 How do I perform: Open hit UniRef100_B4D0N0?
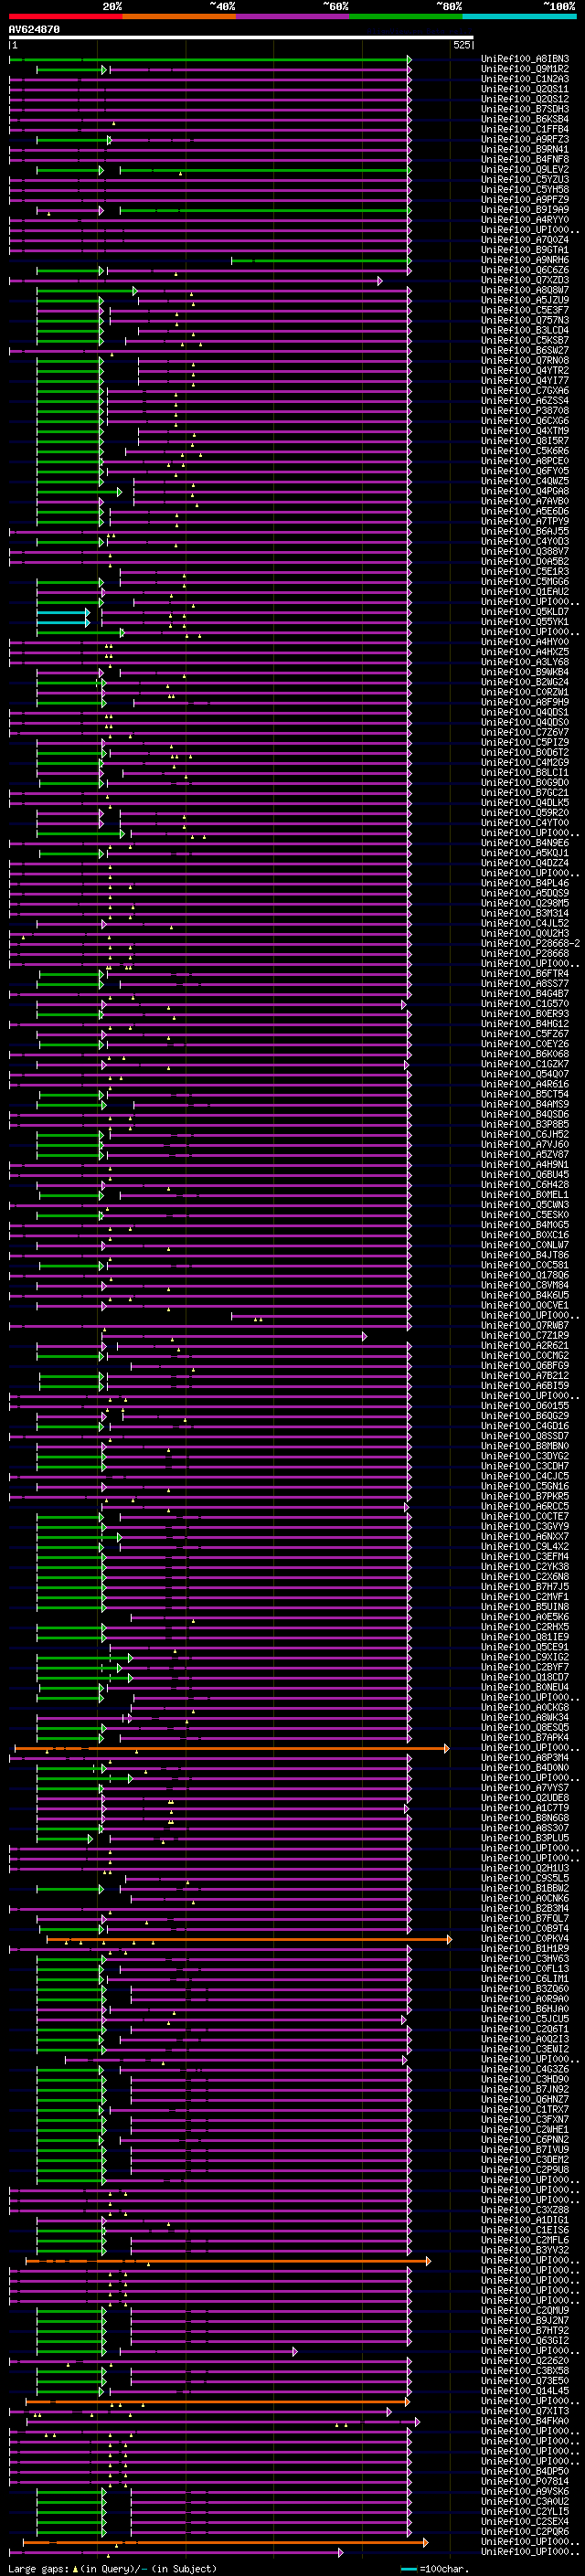coord(525,1767)
